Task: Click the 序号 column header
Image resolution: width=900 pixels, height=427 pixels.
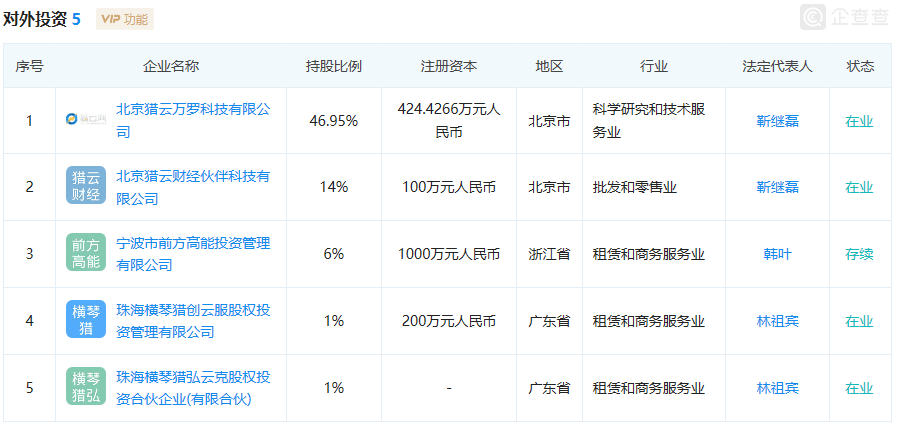Action: [x=29, y=66]
